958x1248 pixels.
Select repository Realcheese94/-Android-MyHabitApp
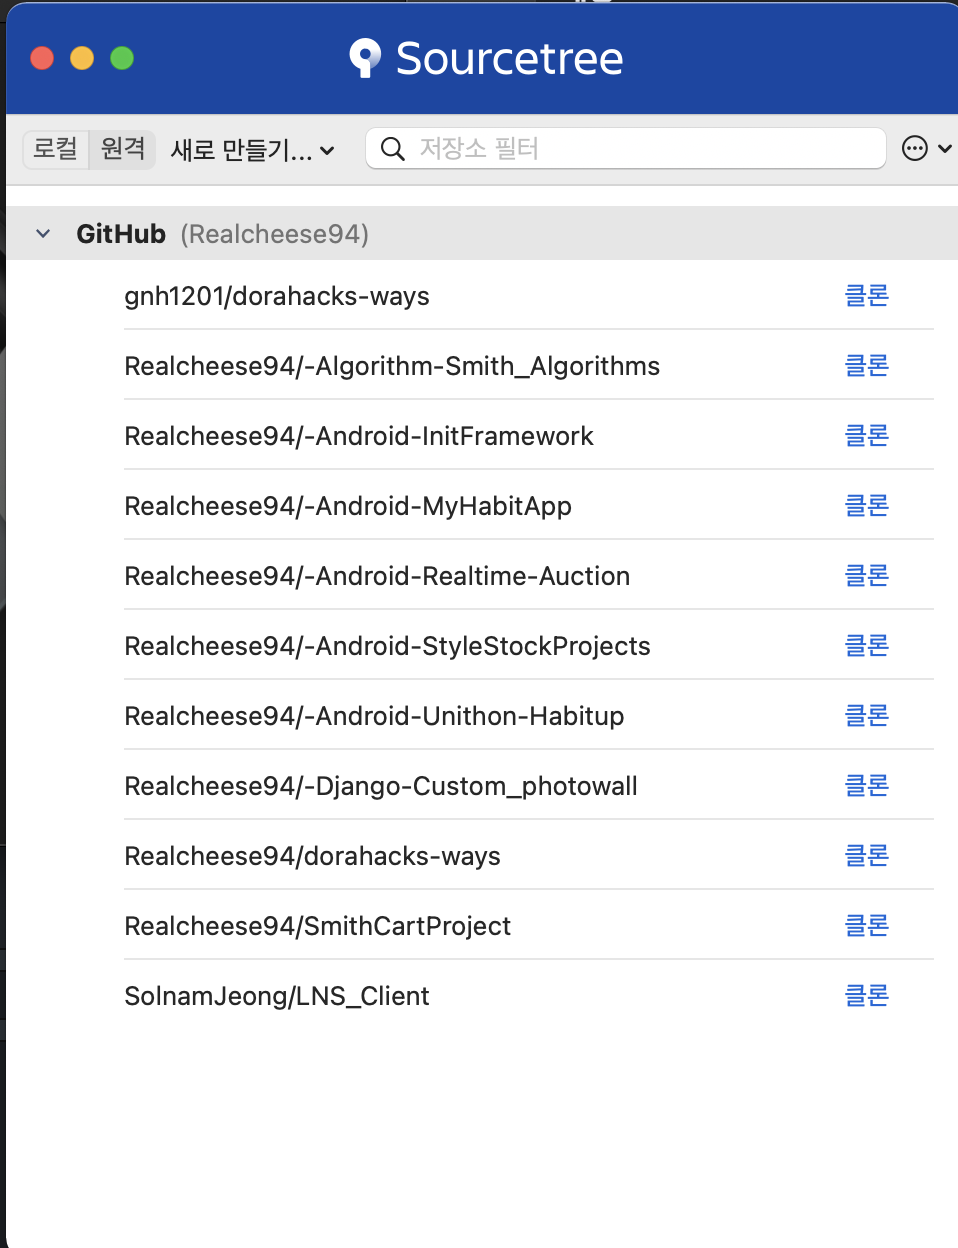tap(348, 507)
